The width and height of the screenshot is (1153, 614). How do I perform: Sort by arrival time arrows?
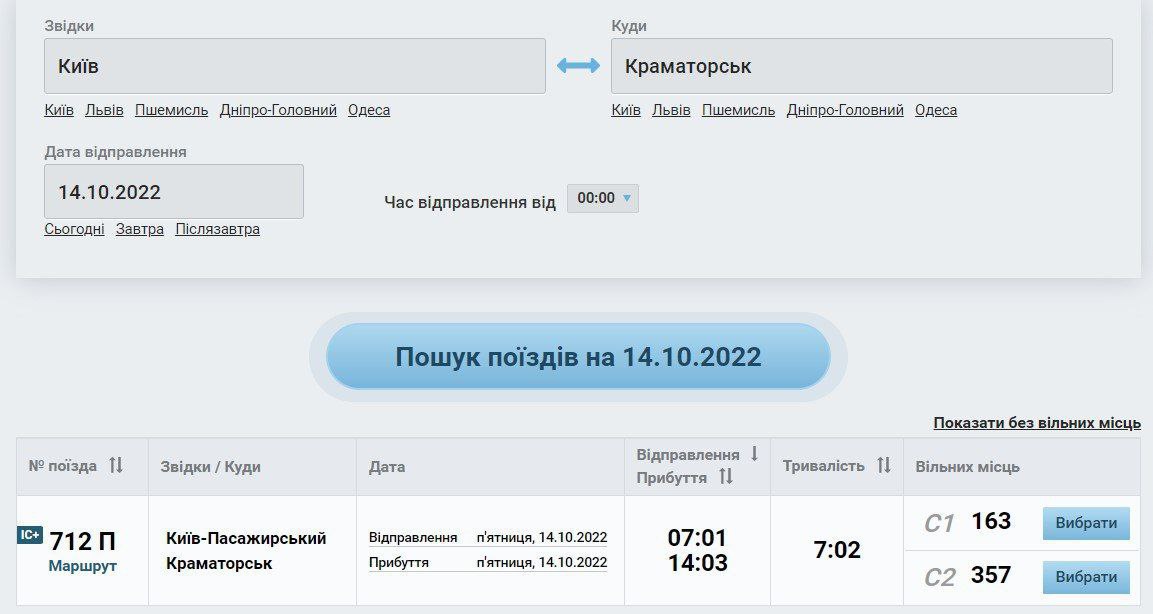coord(726,478)
